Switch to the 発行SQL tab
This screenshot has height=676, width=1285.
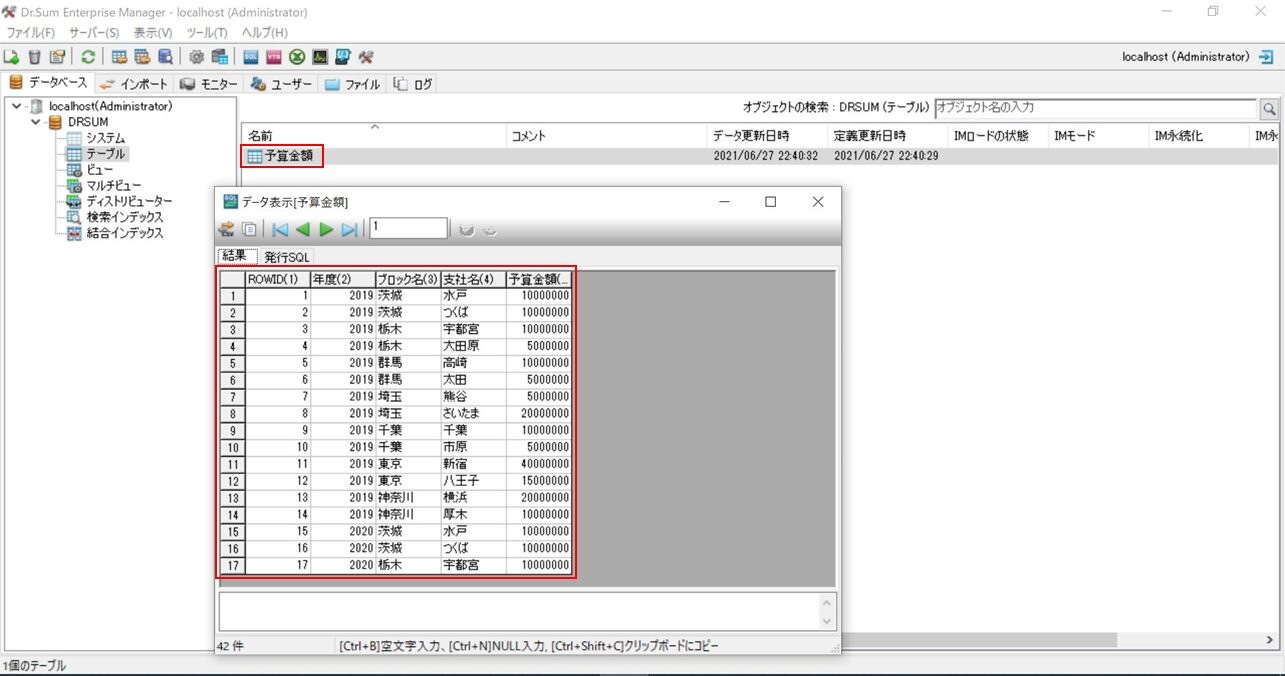pos(287,257)
